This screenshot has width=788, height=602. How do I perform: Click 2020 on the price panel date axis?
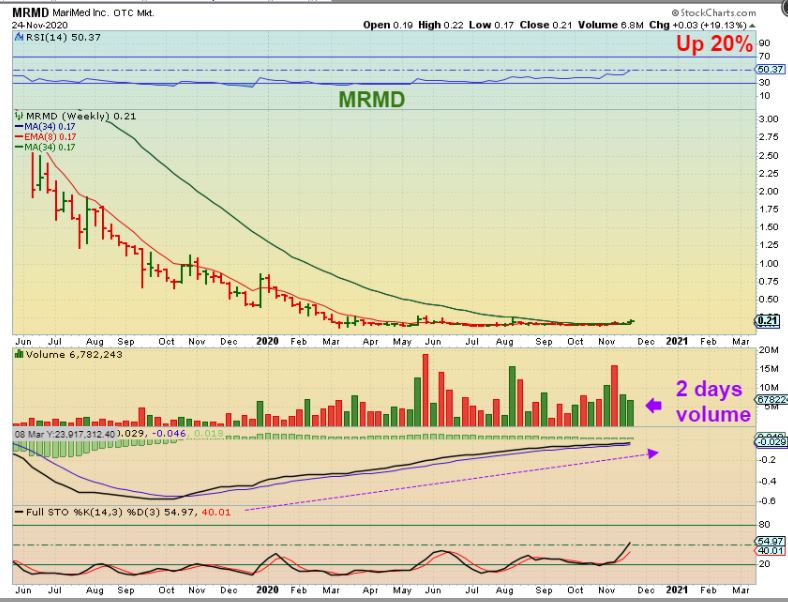(x=267, y=341)
